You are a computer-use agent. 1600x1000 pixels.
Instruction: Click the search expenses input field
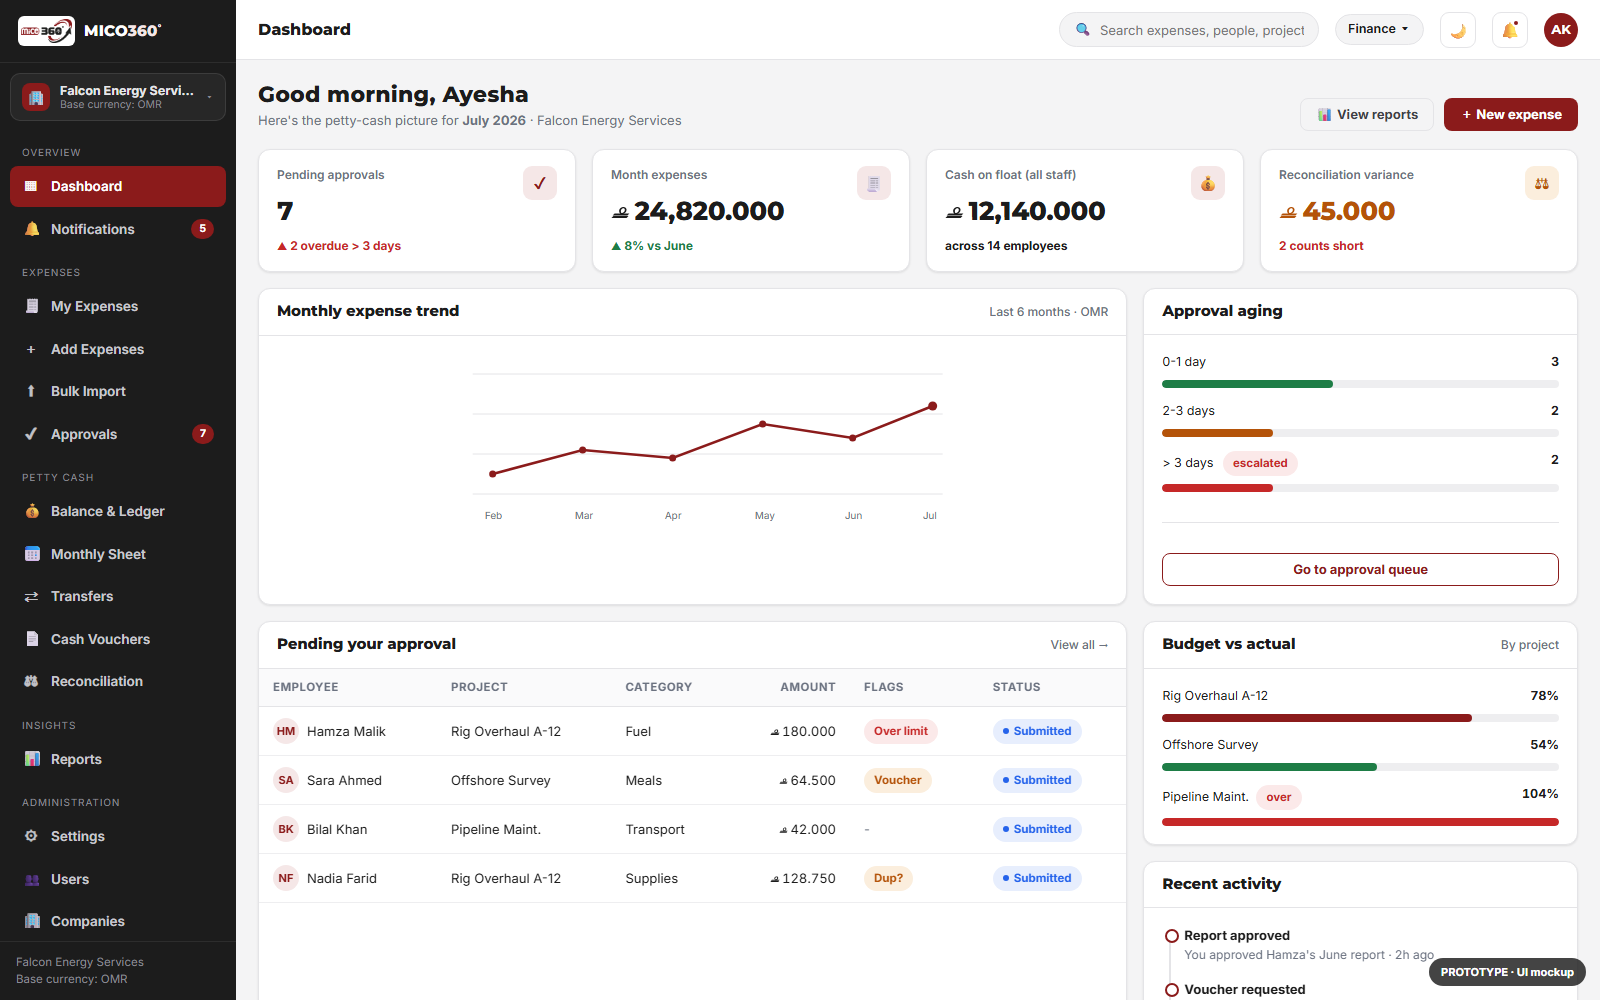click(x=1189, y=30)
